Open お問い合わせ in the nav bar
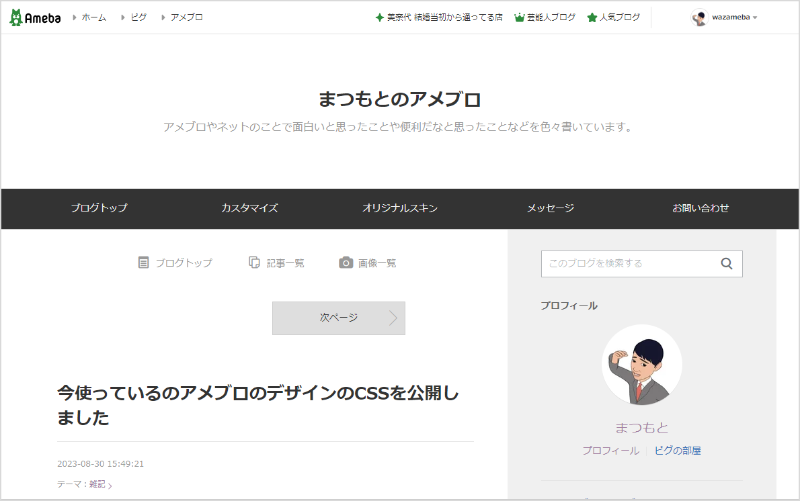 point(700,208)
